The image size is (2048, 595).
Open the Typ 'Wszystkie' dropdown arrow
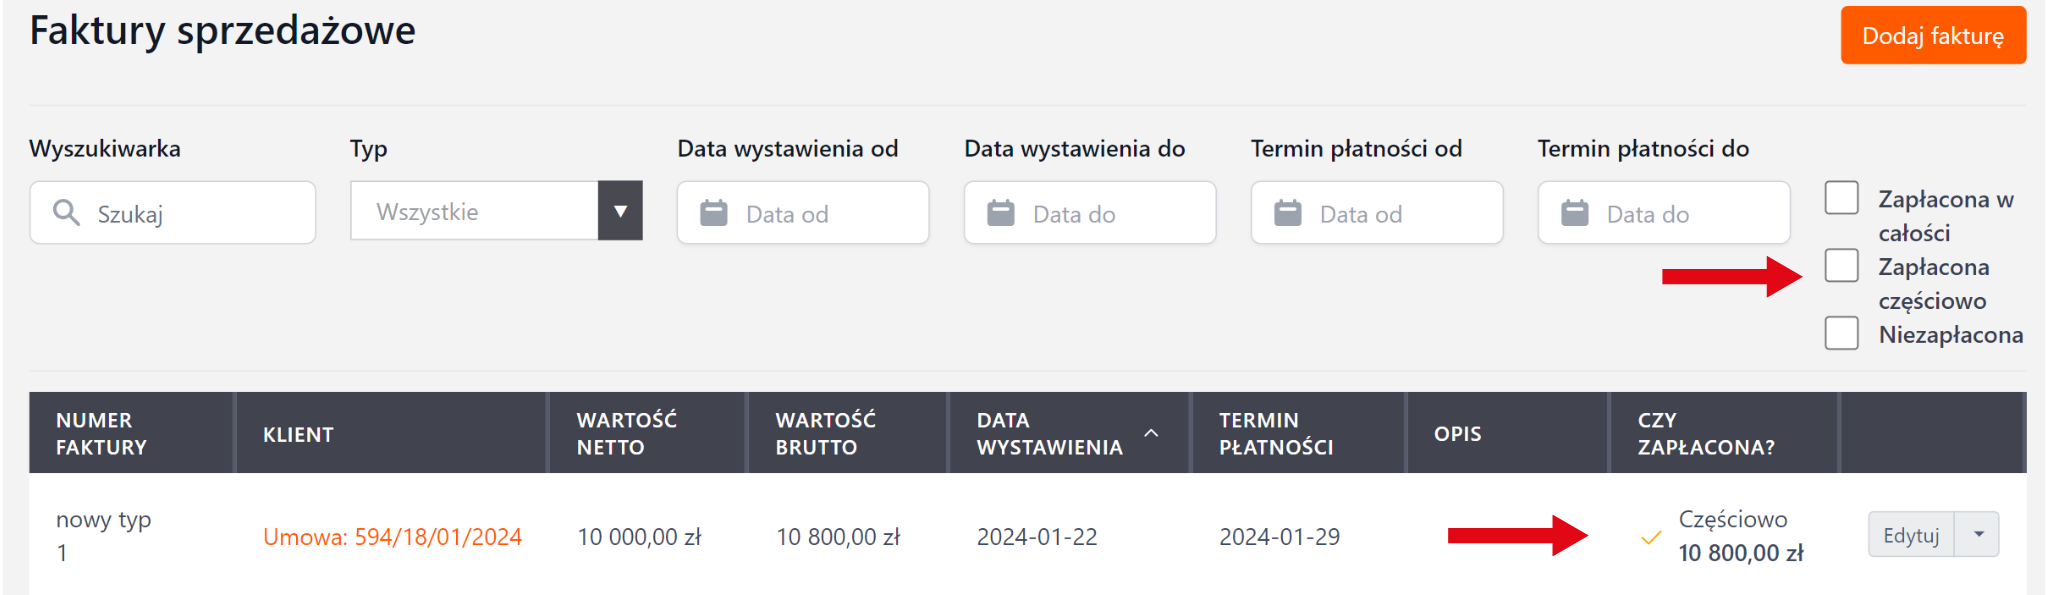tap(620, 211)
